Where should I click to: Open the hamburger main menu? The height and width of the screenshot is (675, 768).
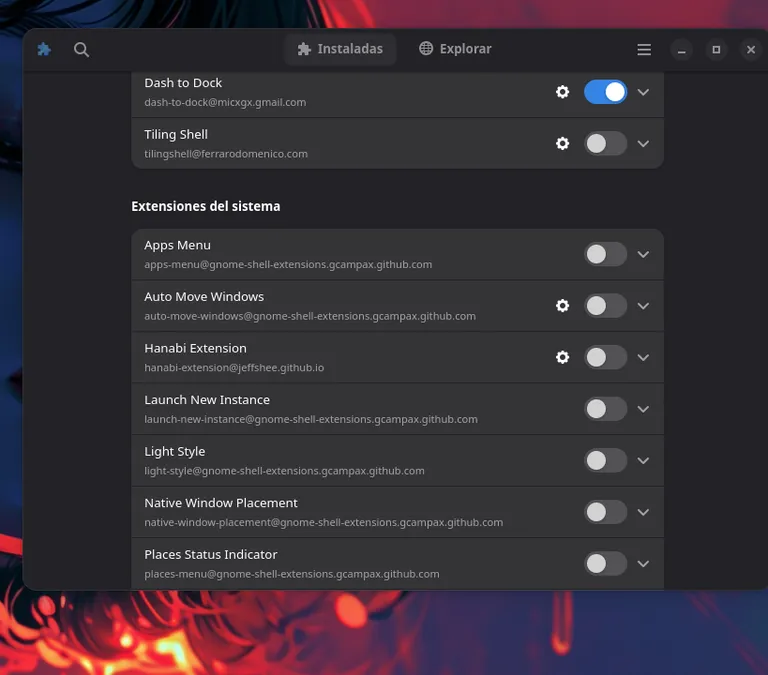click(644, 49)
